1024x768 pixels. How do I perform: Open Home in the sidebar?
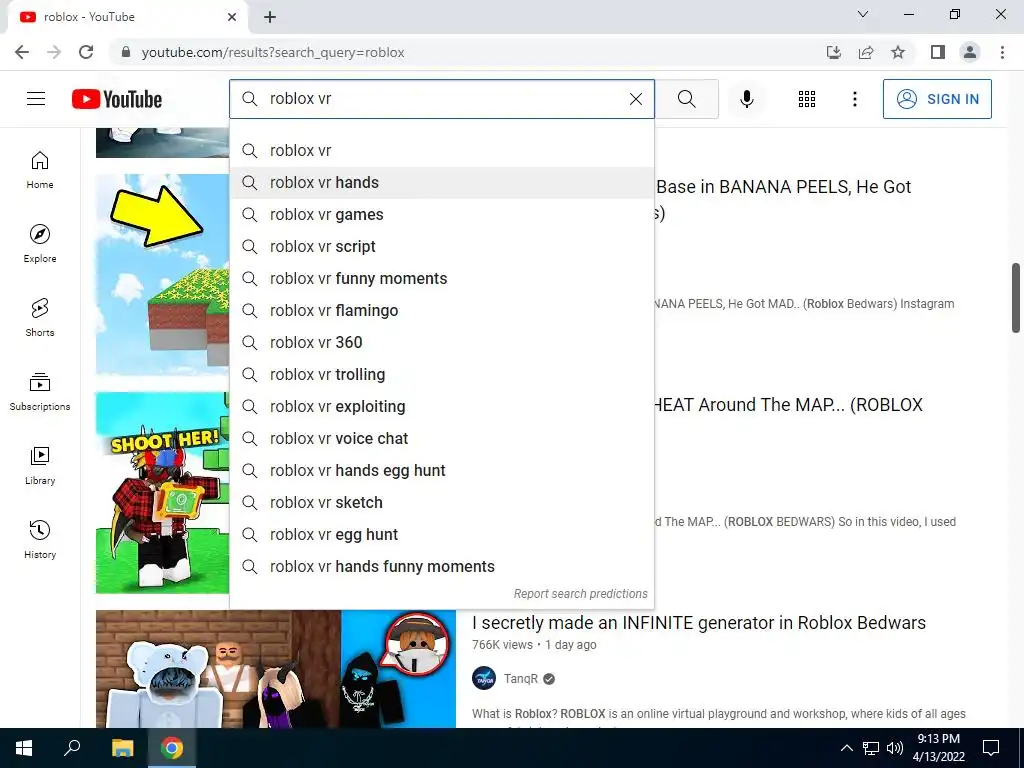pyautogui.click(x=40, y=170)
